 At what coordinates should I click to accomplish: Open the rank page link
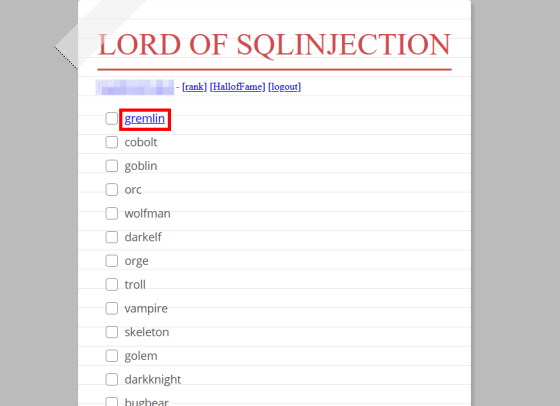click(194, 87)
